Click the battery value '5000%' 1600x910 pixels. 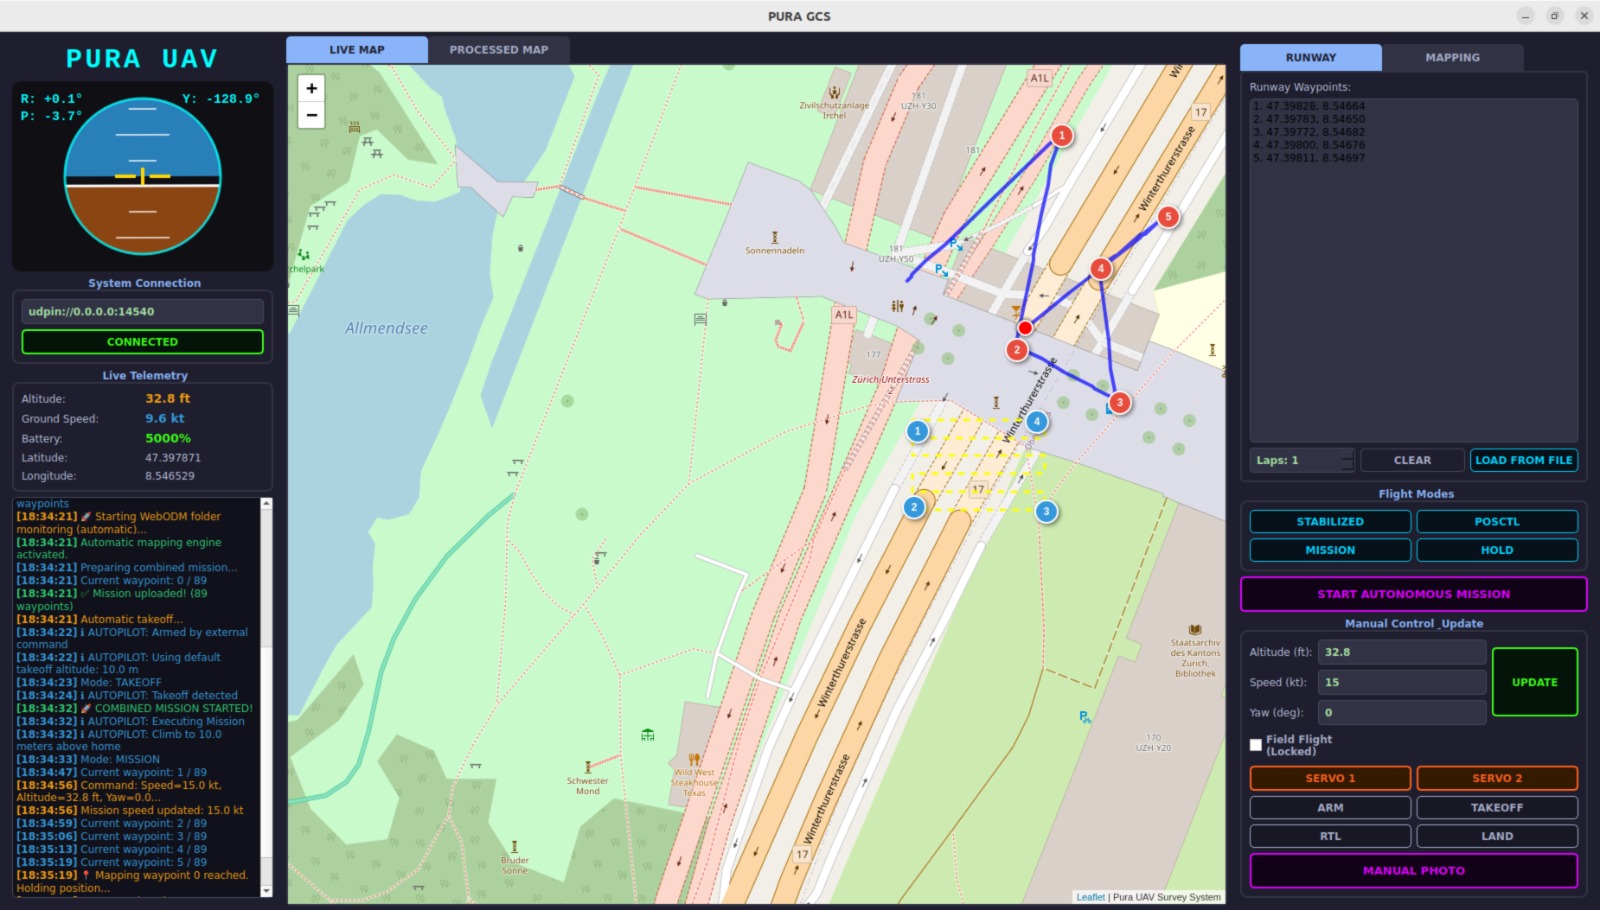click(168, 438)
